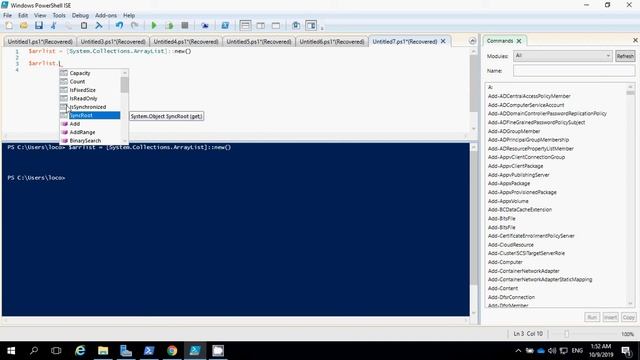Switch to the Untitled6.ps1 tab
640x360 pixels.
[x=332, y=42]
